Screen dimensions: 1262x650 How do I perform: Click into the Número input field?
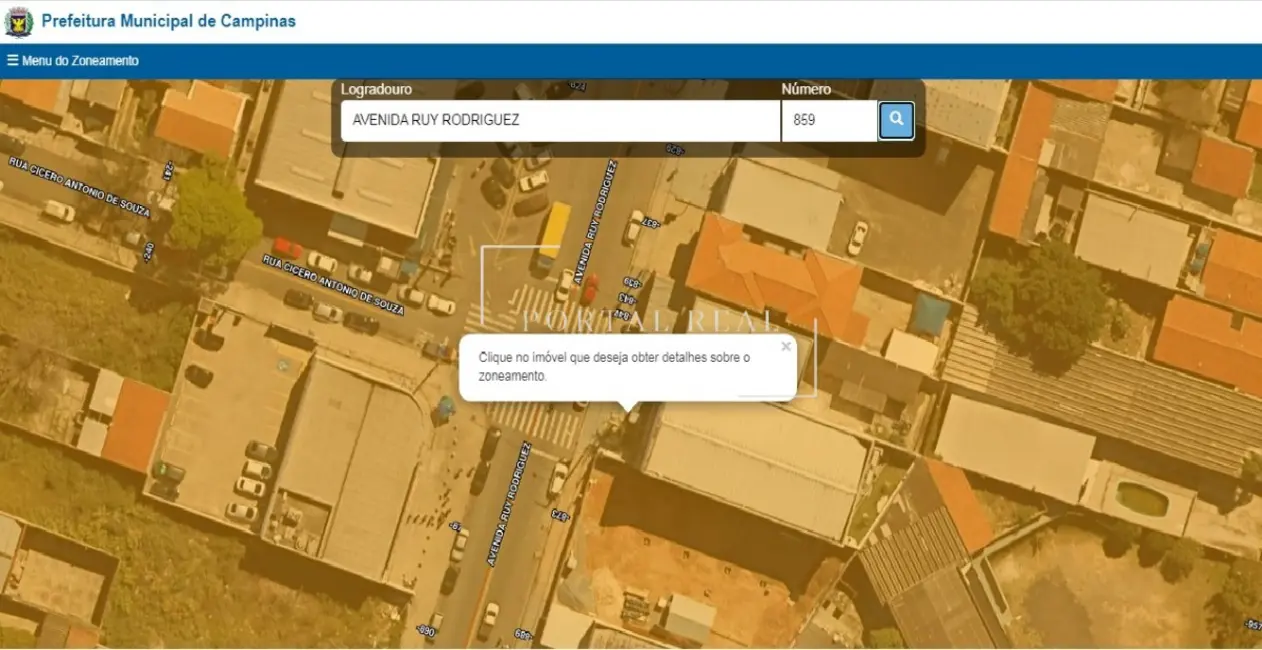point(829,121)
